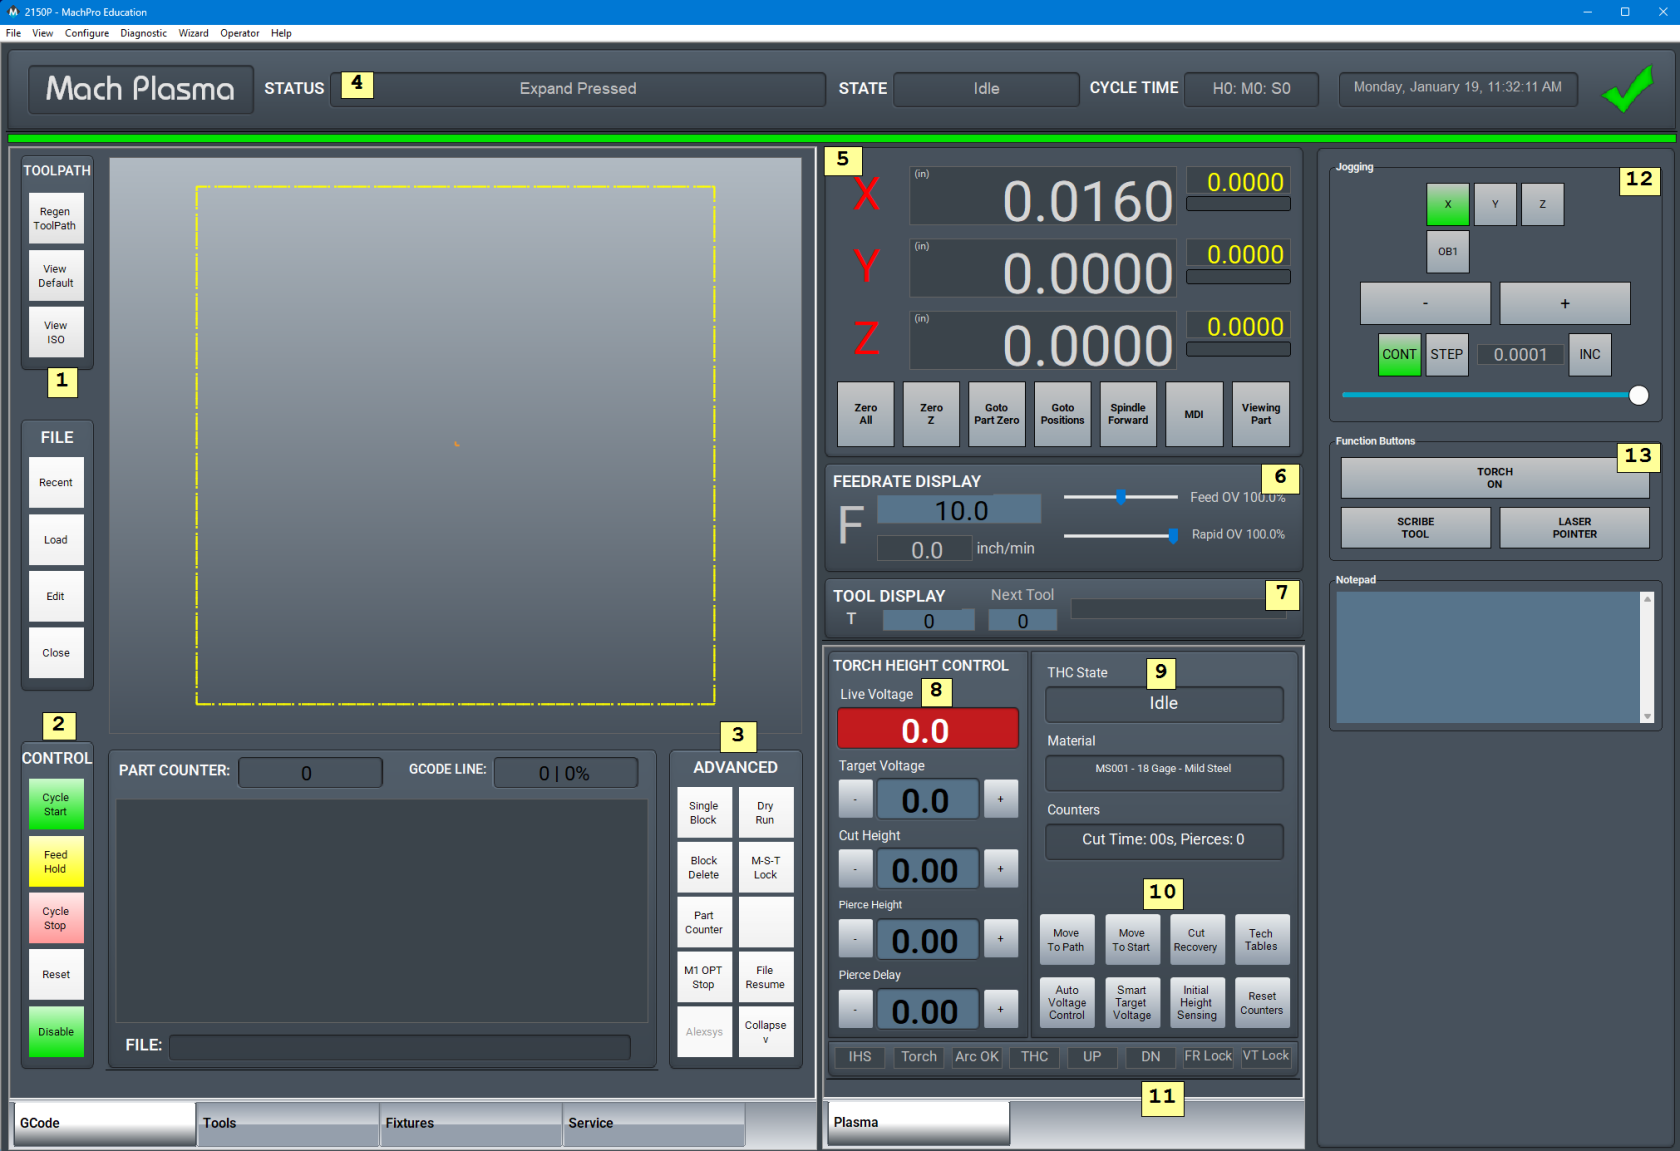
Task: Click the minus button for Target Voltage
Action: pos(855,799)
